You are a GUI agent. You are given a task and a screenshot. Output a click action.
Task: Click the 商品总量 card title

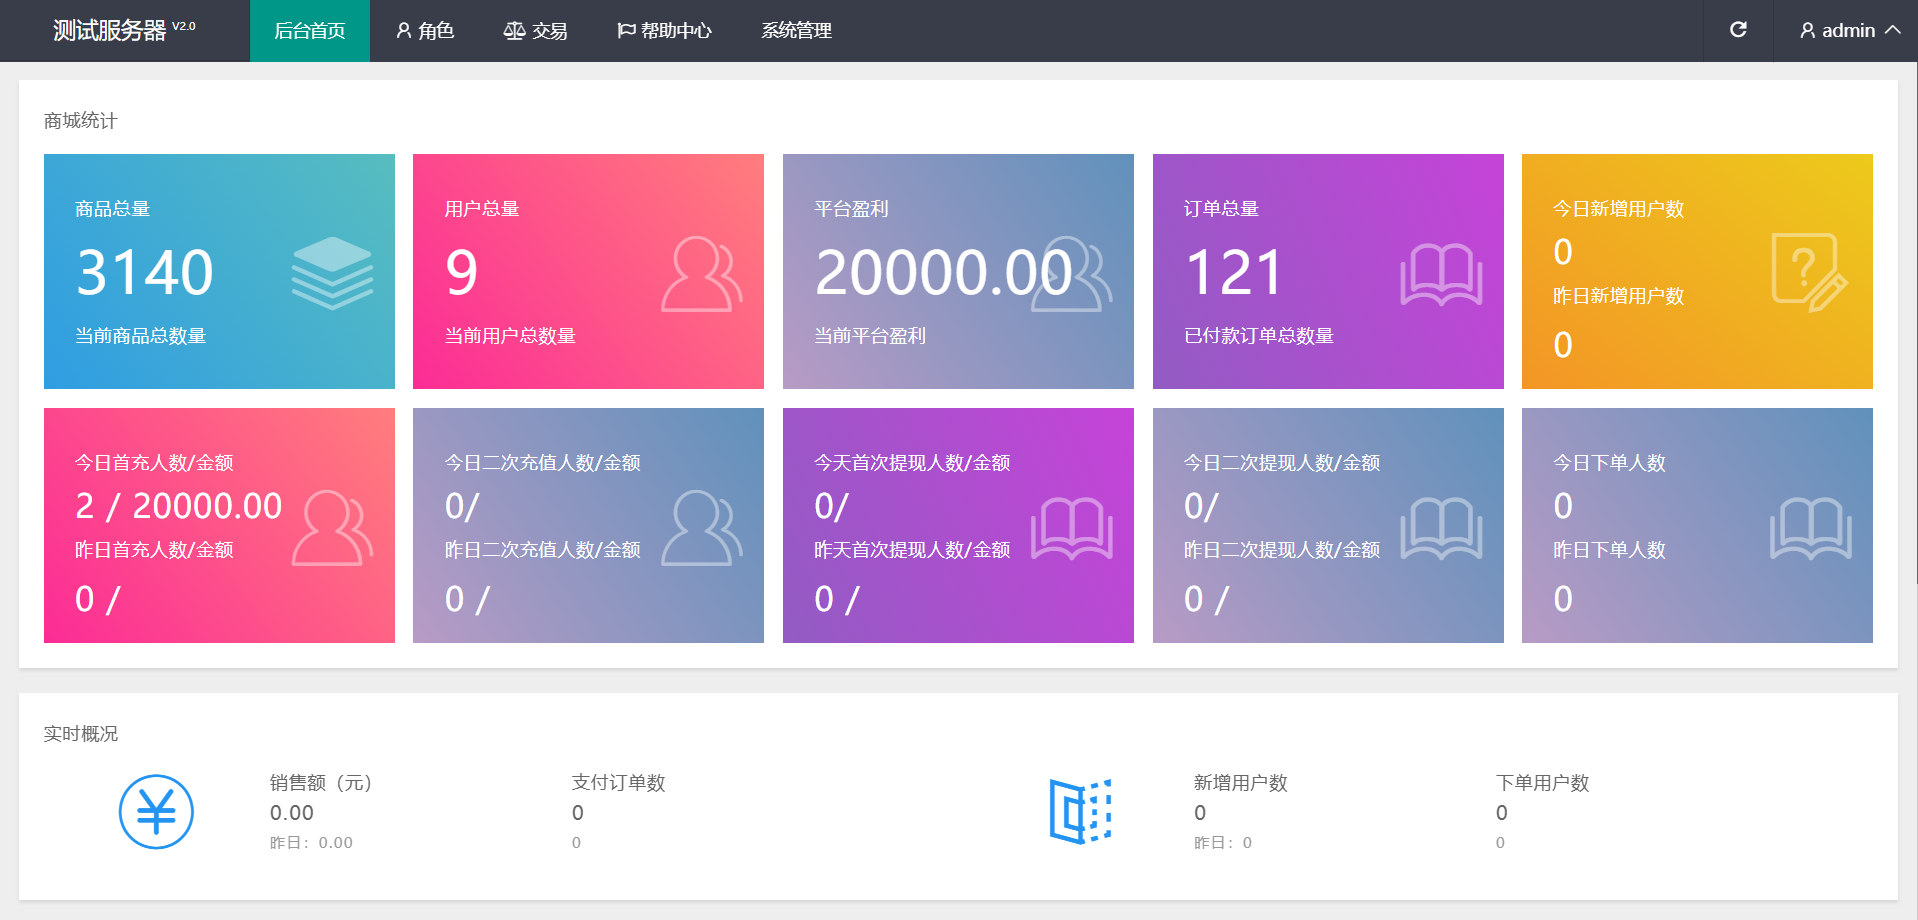click(113, 209)
